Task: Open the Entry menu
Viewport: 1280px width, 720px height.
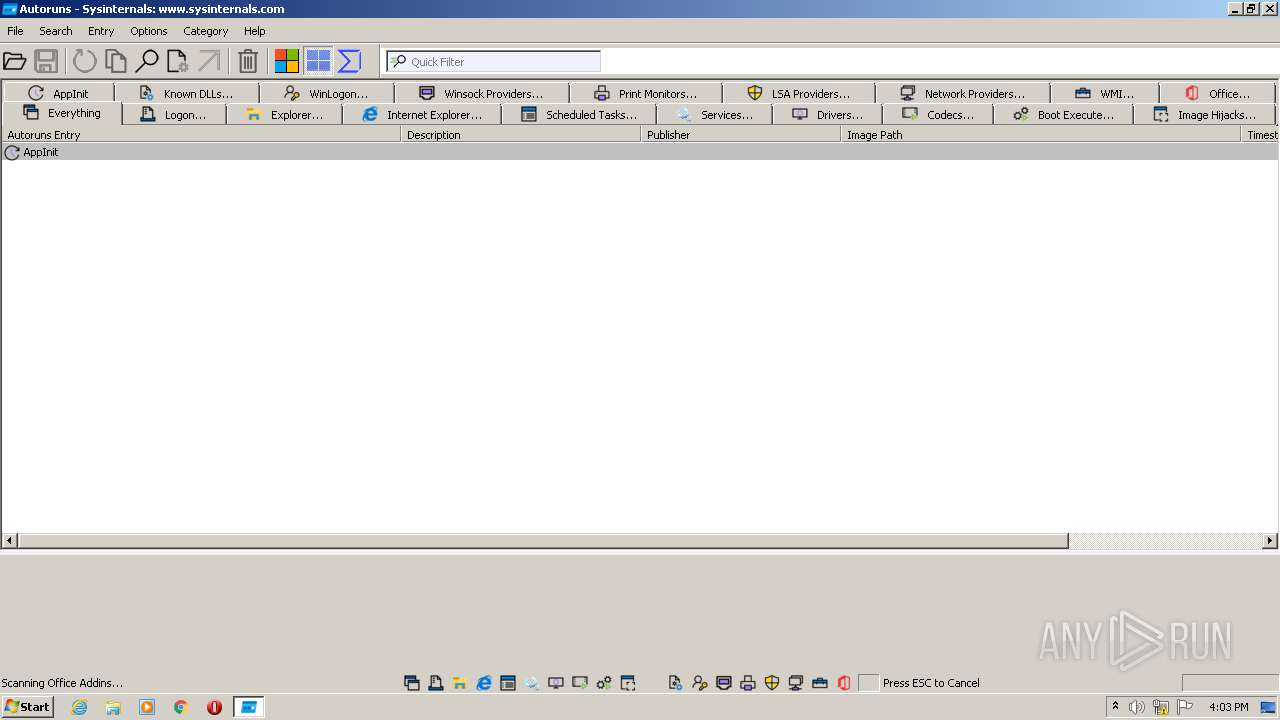Action: point(101,31)
